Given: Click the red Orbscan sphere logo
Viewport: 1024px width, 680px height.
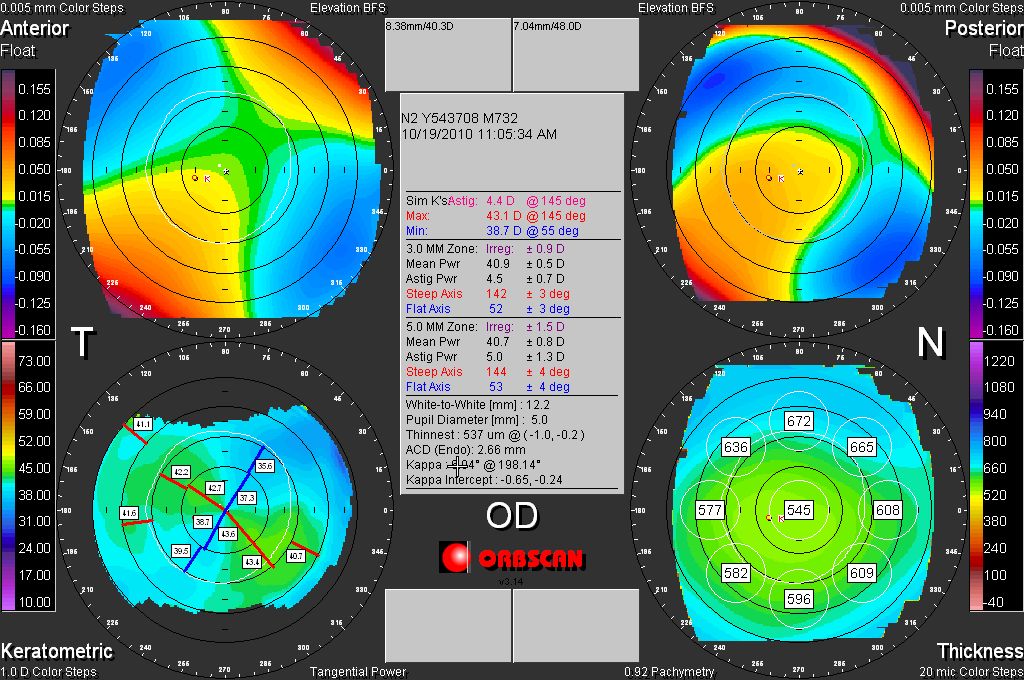Looking at the screenshot, I should (455, 558).
